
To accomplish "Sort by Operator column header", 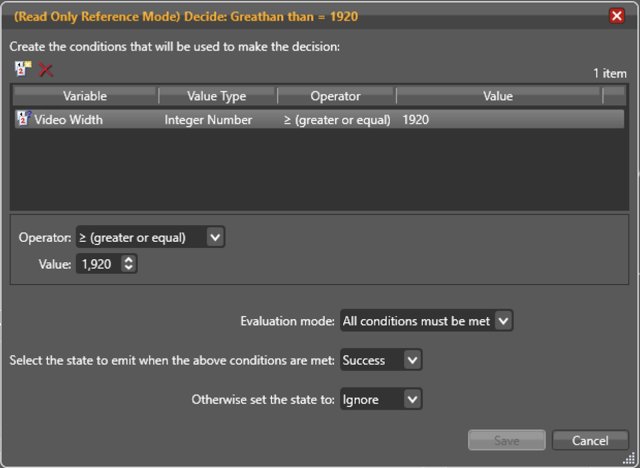I will pyautogui.click(x=336, y=96).
